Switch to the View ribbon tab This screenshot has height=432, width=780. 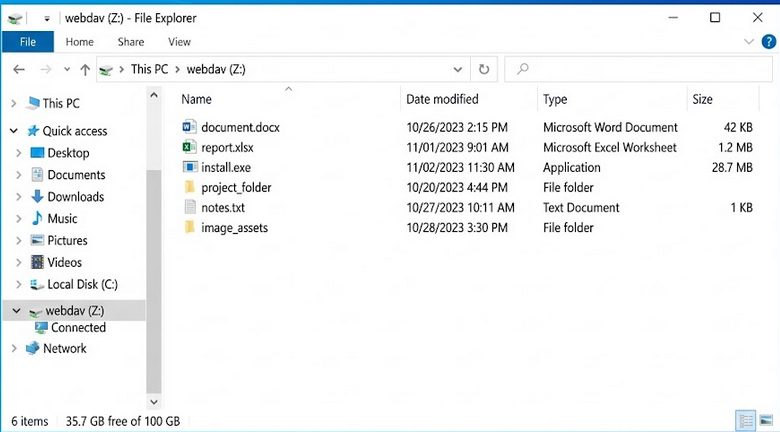tap(179, 42)
